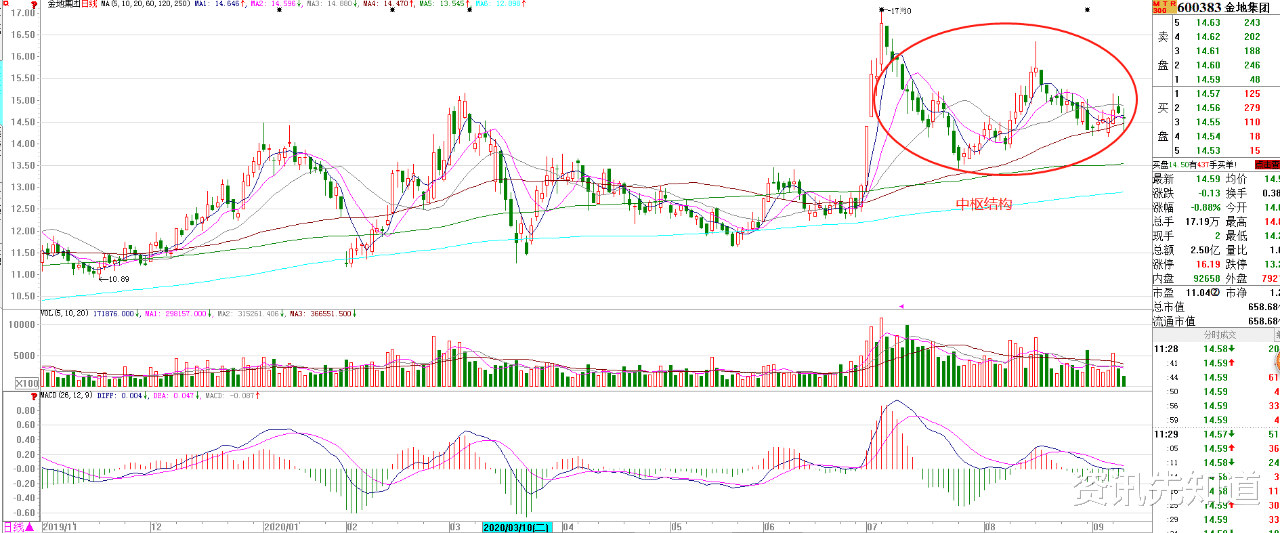1280x533 pixels.
Task: Click the red button right of the sell-order alert
Action: [x=1268, y=164]
